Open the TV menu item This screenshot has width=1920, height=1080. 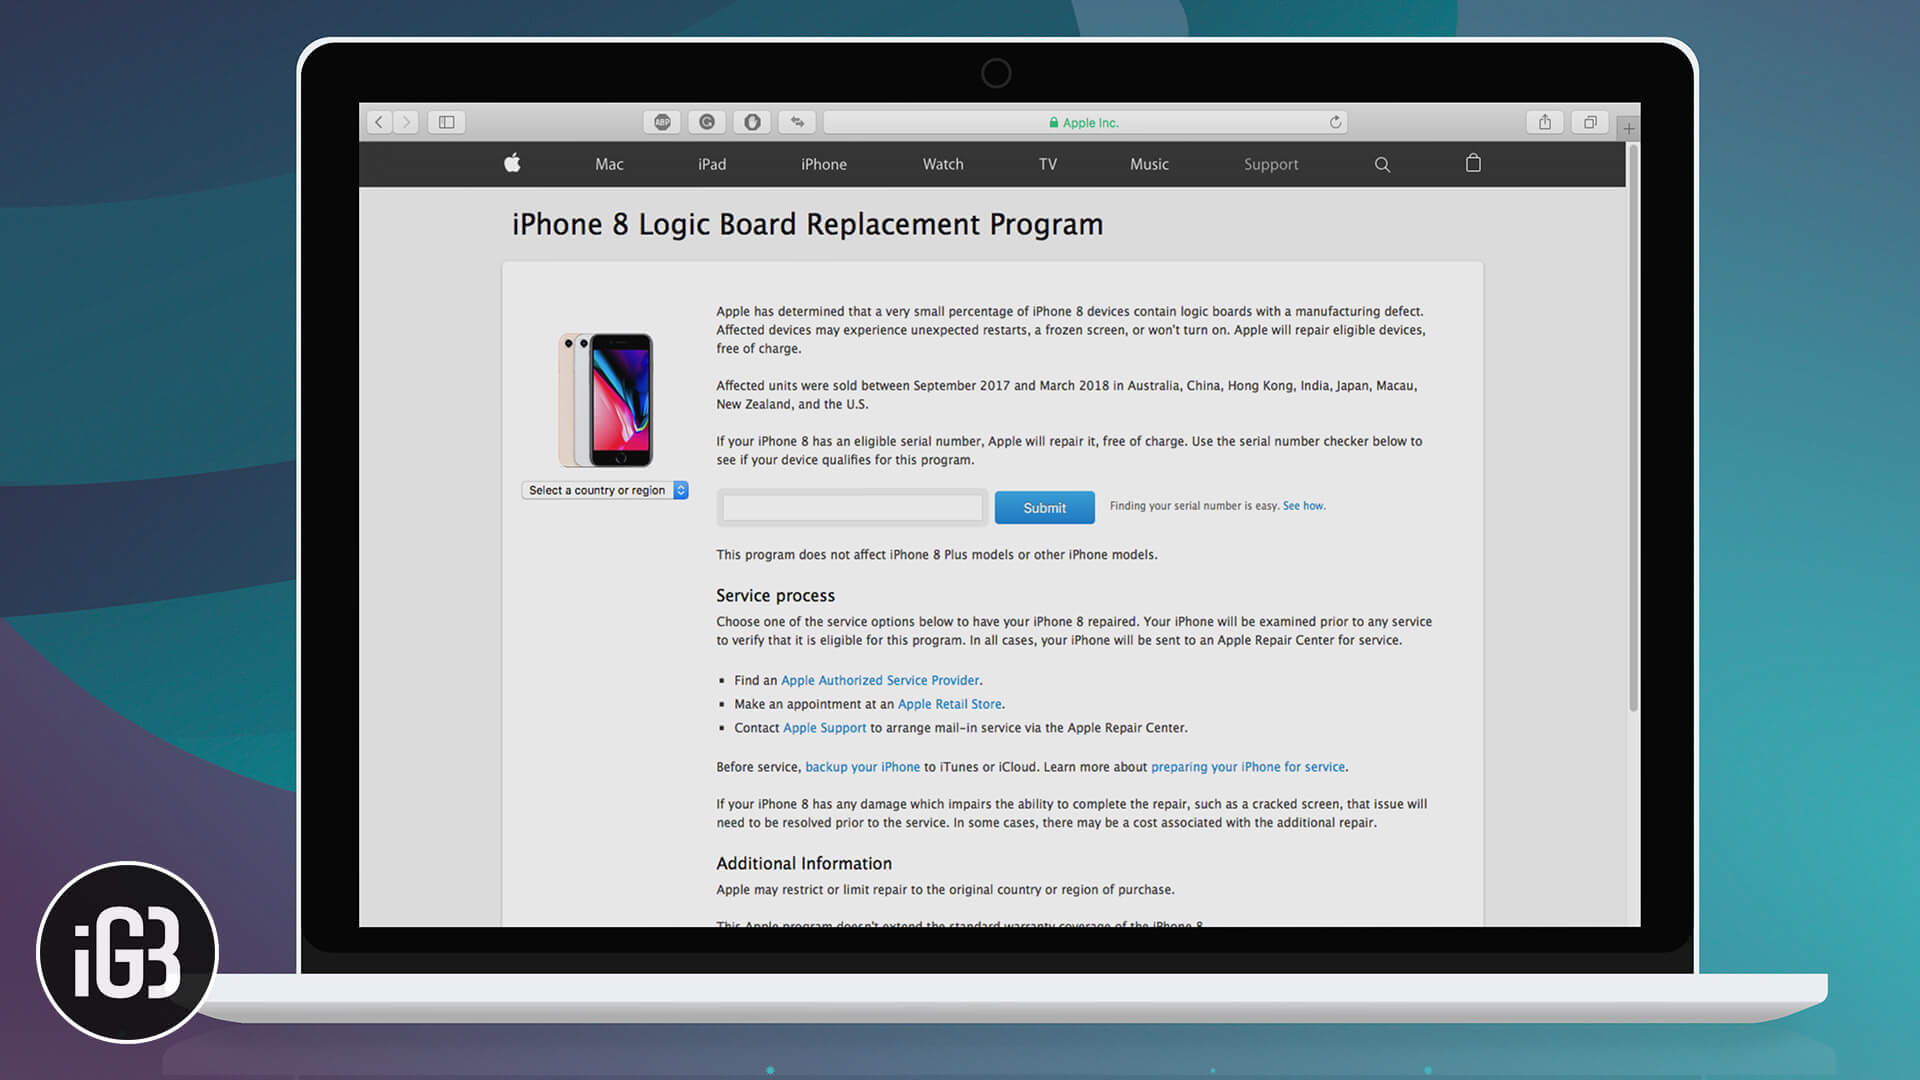[x=1048, y=164]
